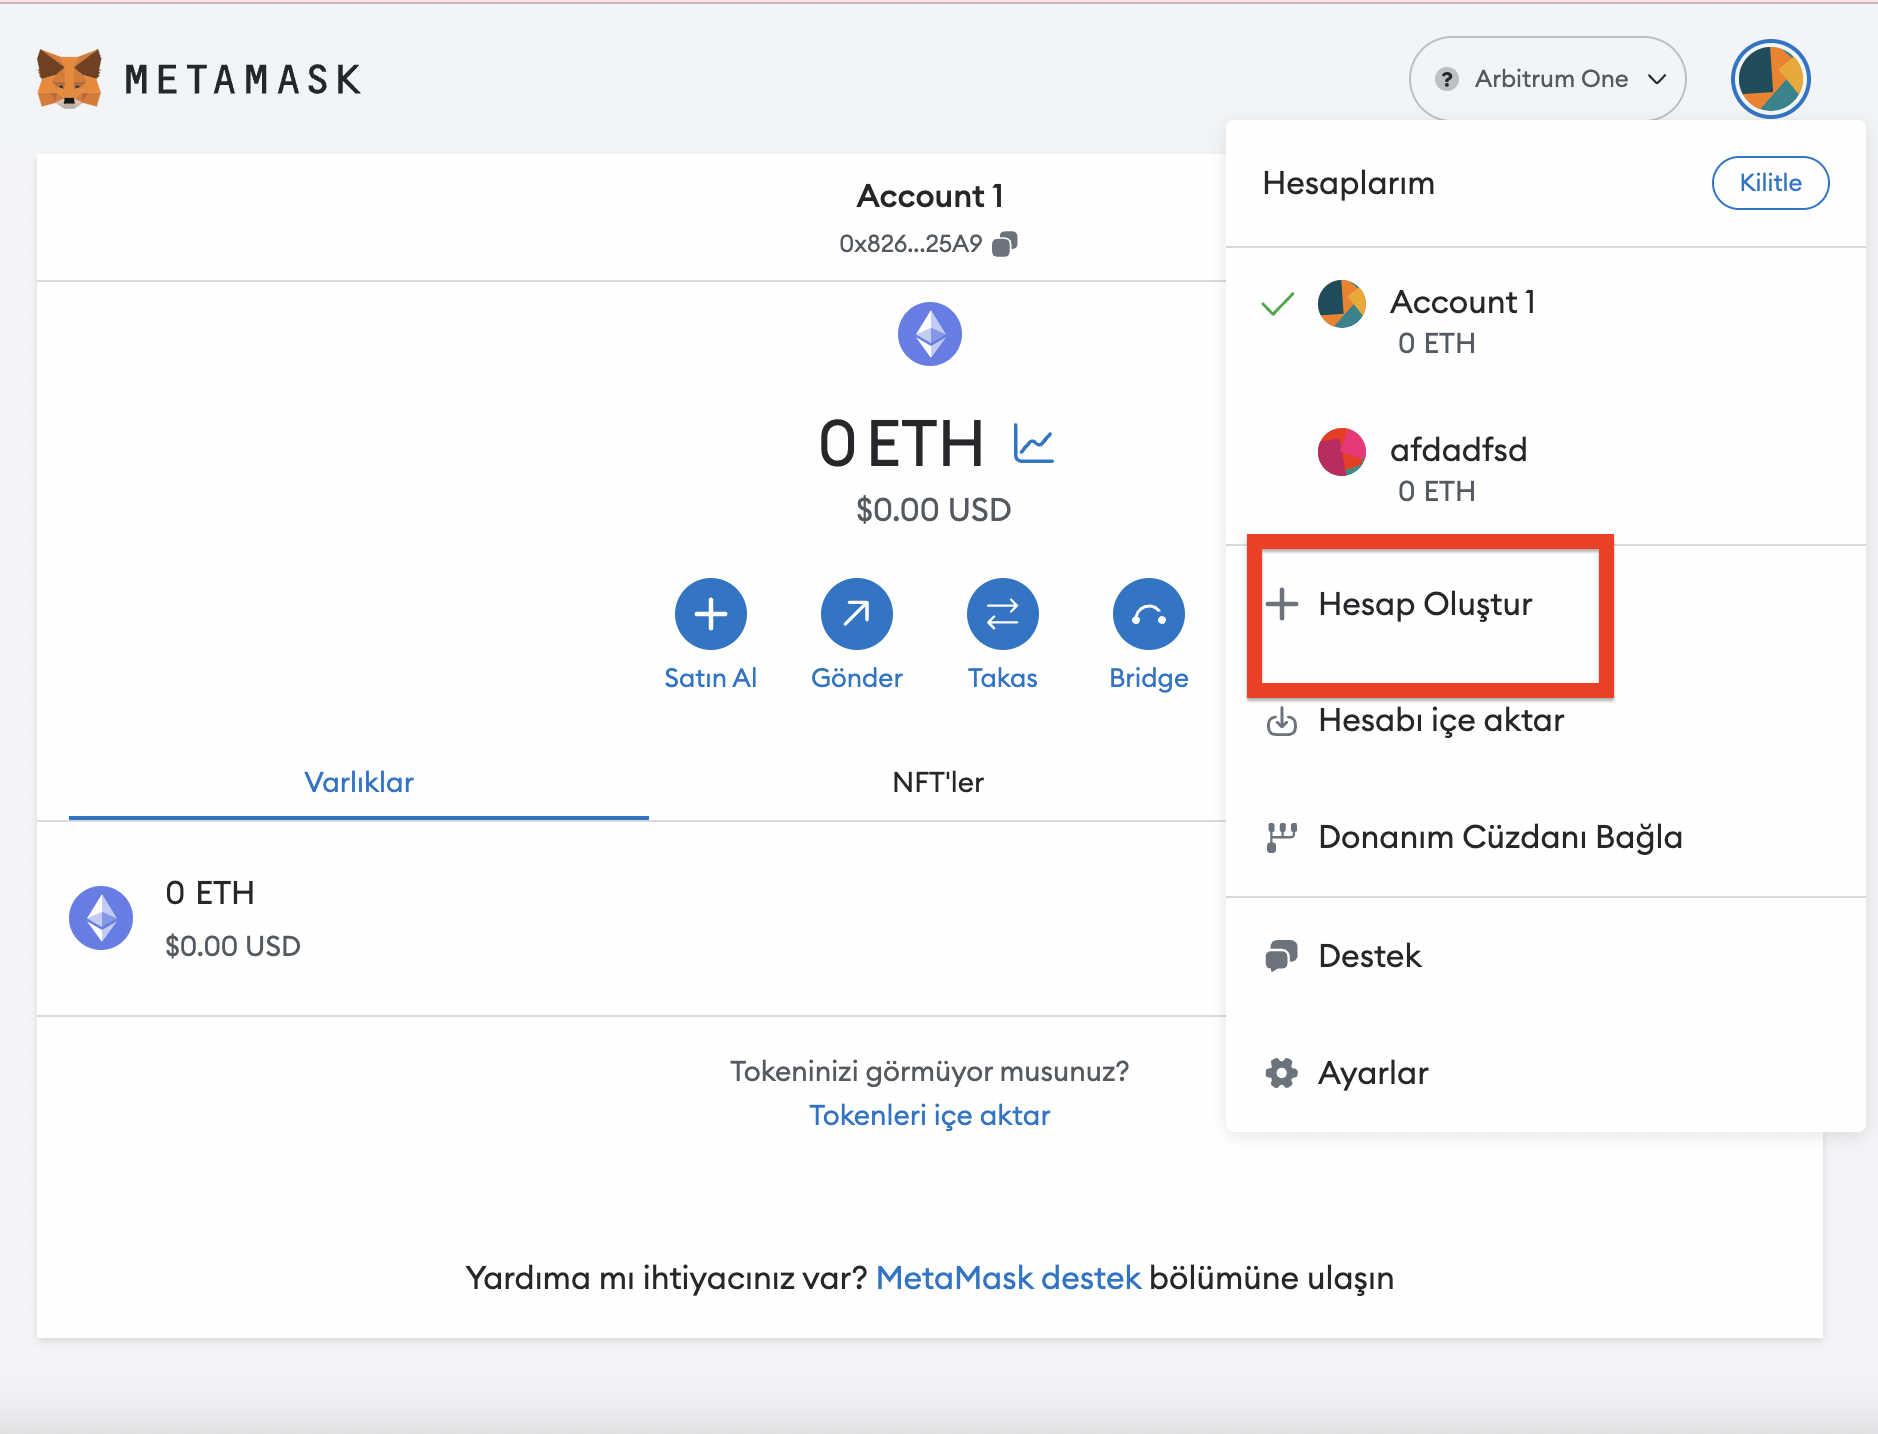Click the import icon beside Hesabı içe aktar
This screenshot has height=1434, width=1878.
(x=1282, y=721)
